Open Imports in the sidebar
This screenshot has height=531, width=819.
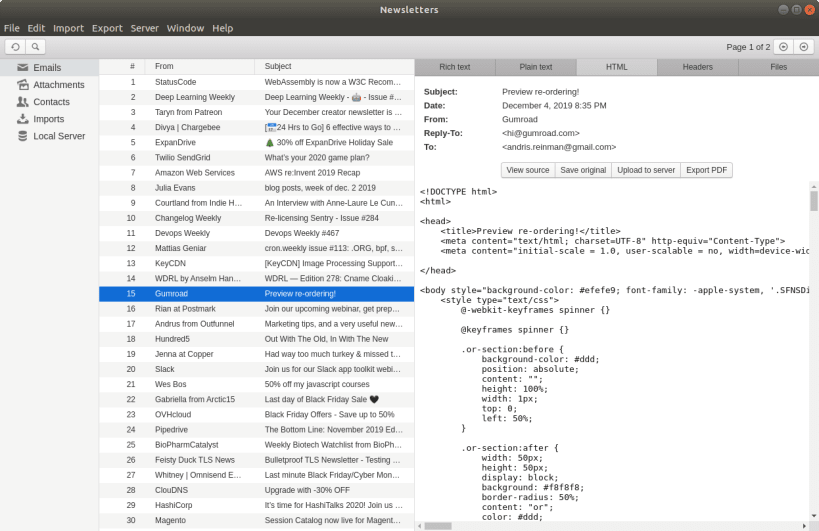pos(48,119)
